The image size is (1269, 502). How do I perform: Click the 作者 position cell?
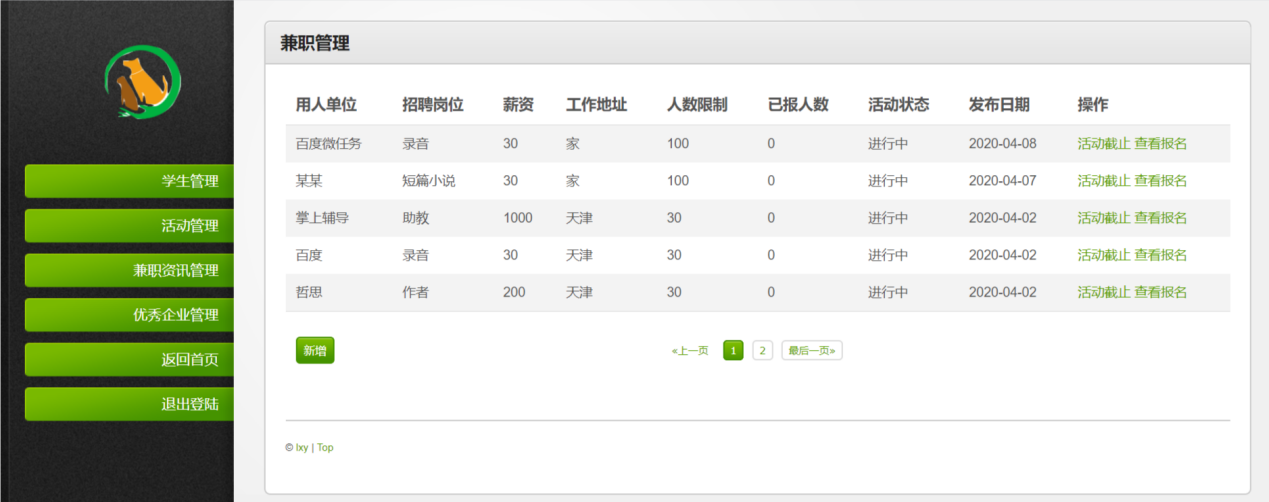[415, 292]
